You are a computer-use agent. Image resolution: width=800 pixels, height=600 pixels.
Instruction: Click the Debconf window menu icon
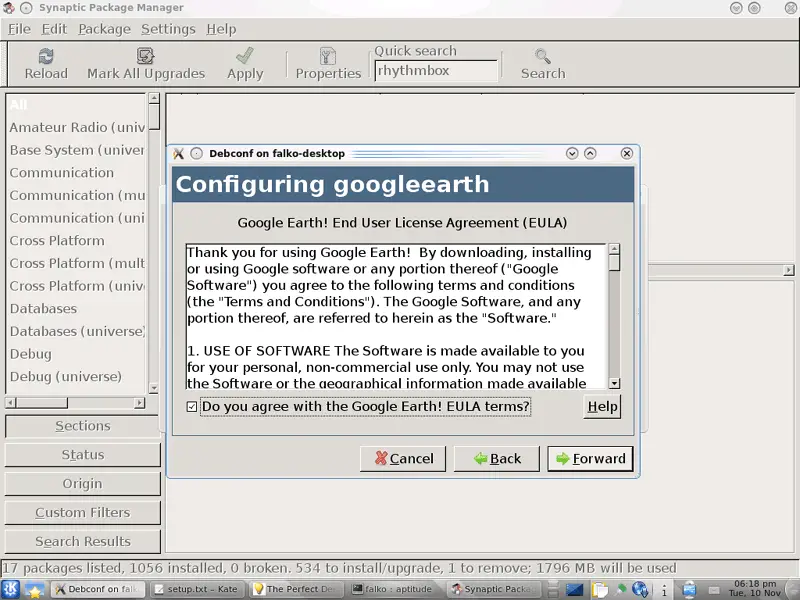coord(179,154)
